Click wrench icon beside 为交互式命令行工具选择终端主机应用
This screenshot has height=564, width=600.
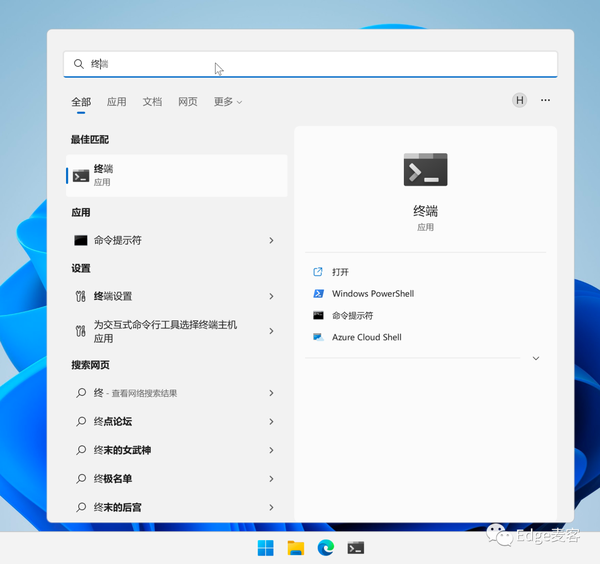click(81, 331)
